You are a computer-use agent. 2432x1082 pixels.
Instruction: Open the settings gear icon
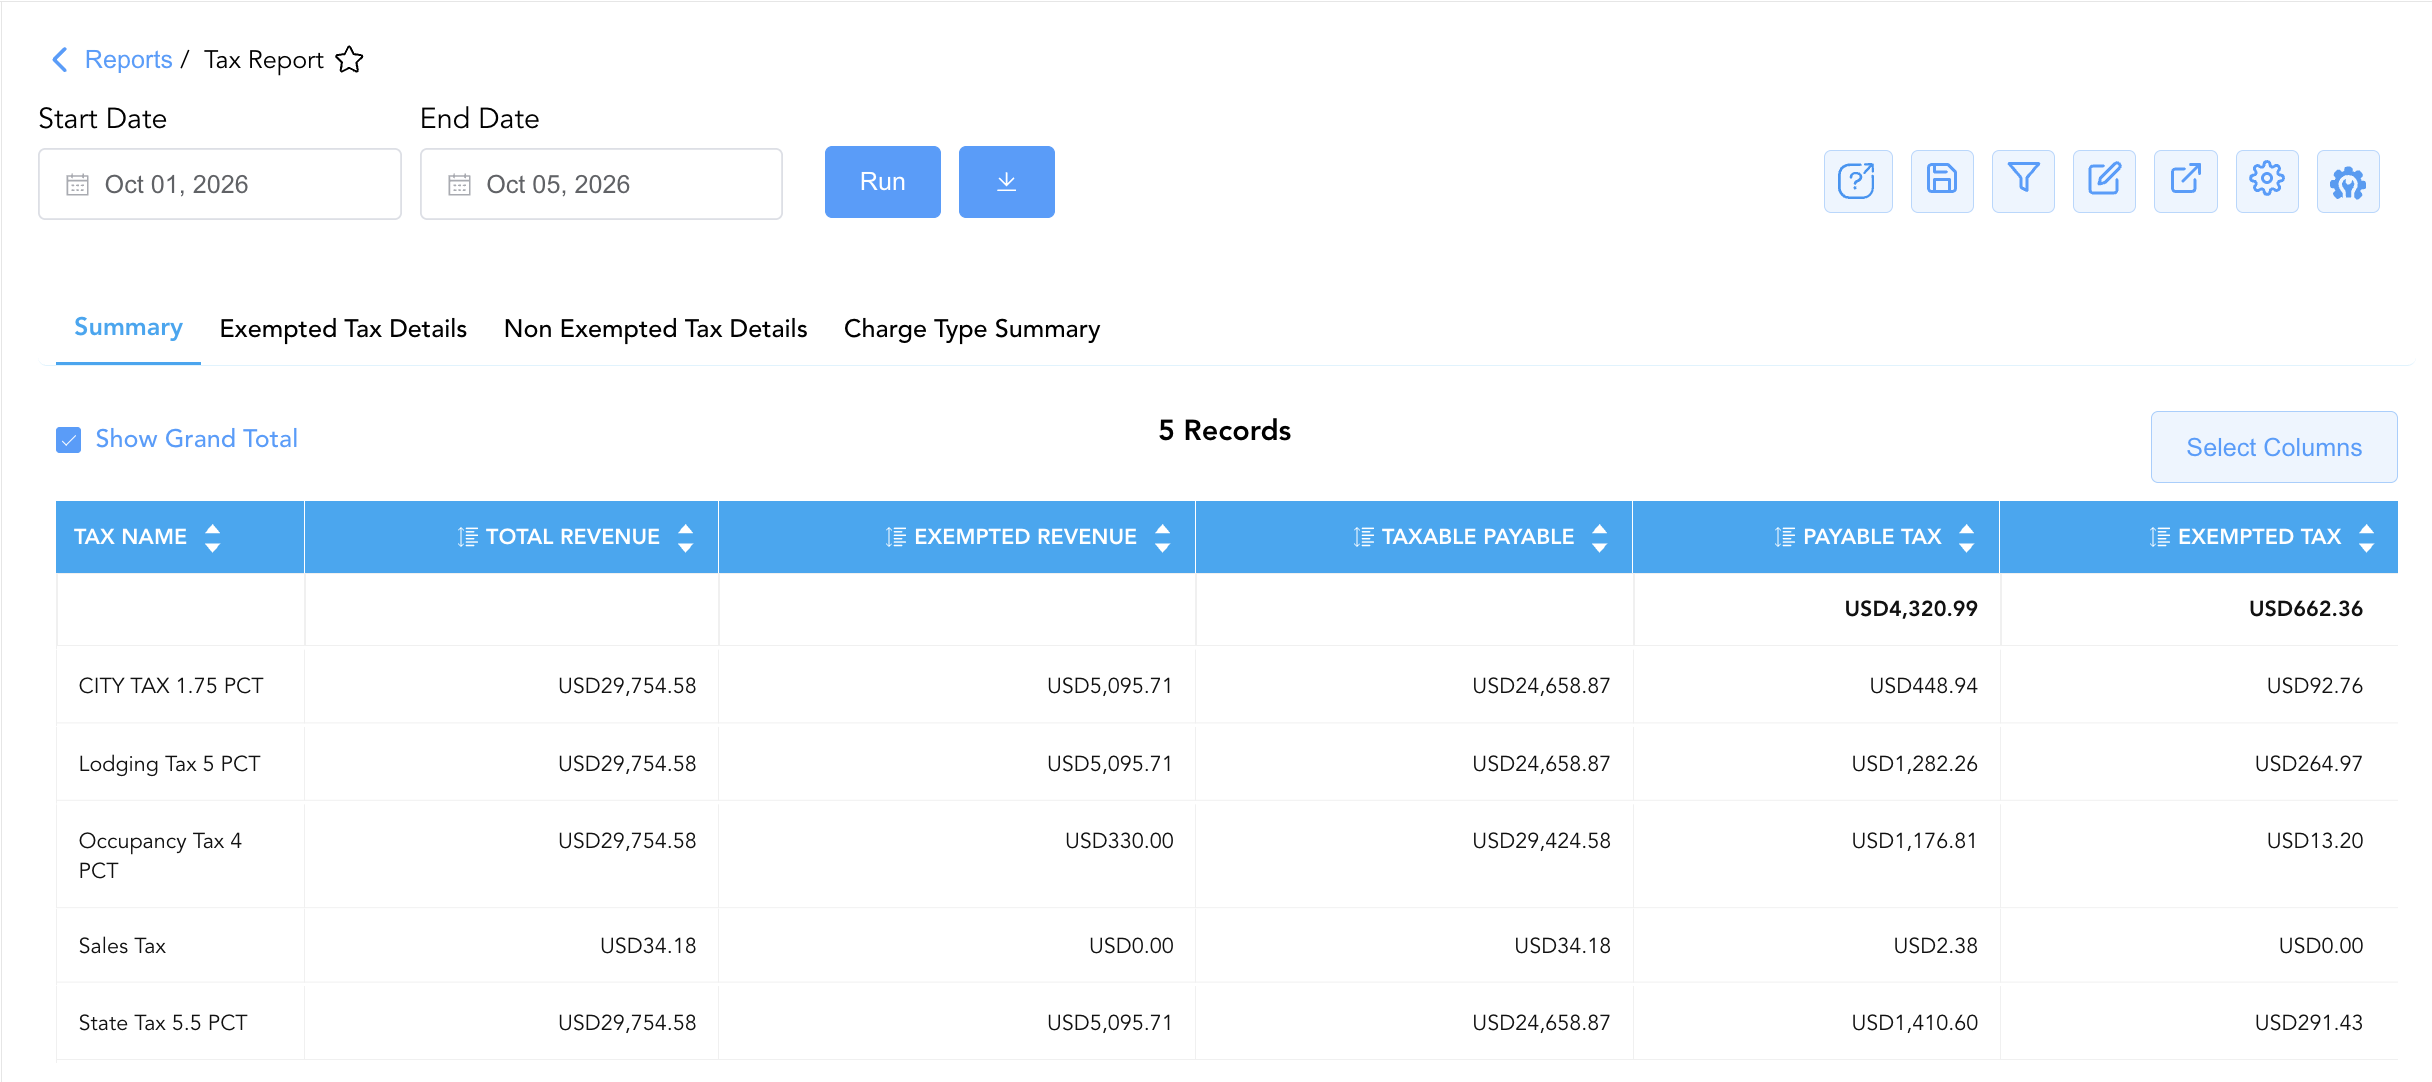[x=2266, y=182]
